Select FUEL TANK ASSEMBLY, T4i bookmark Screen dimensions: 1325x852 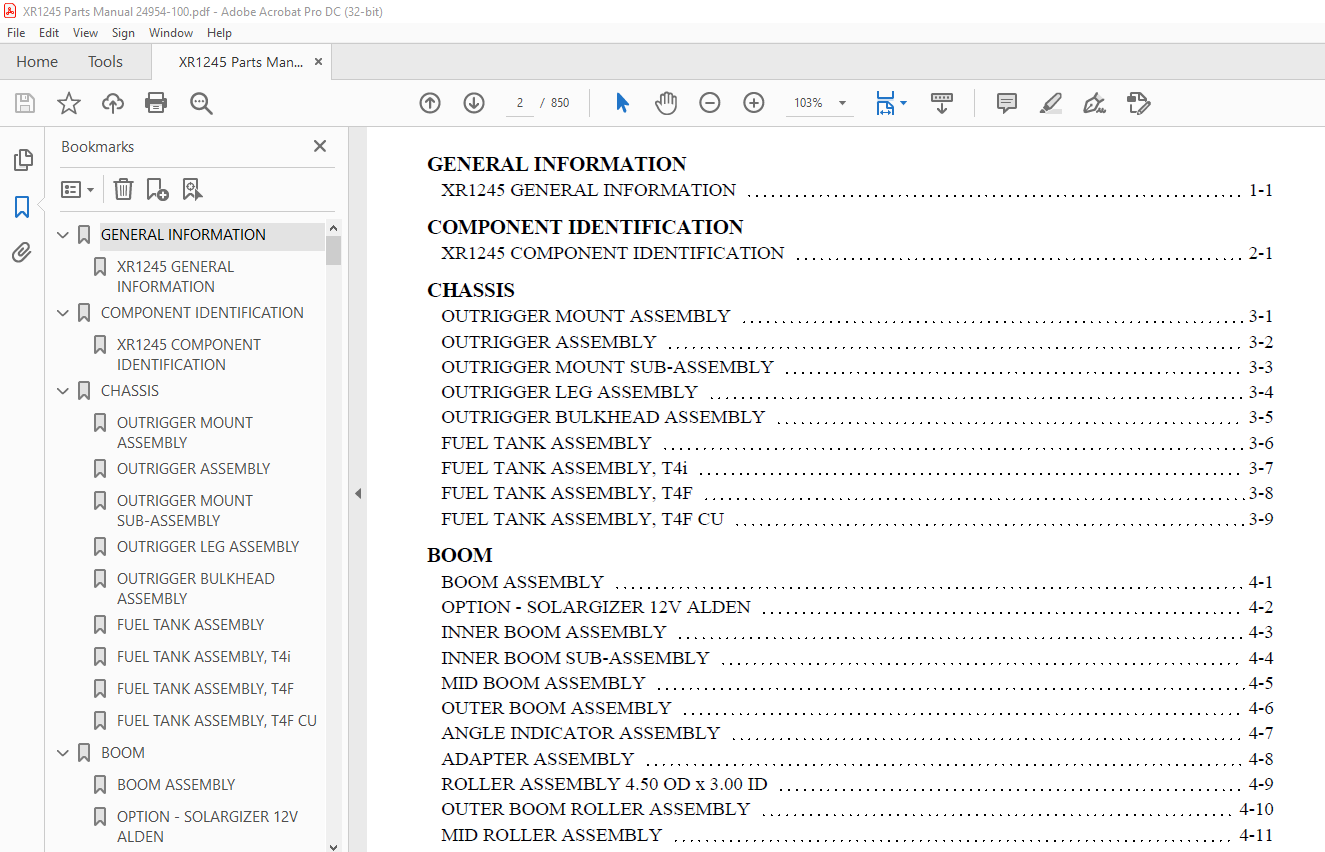tap(203, 657)
